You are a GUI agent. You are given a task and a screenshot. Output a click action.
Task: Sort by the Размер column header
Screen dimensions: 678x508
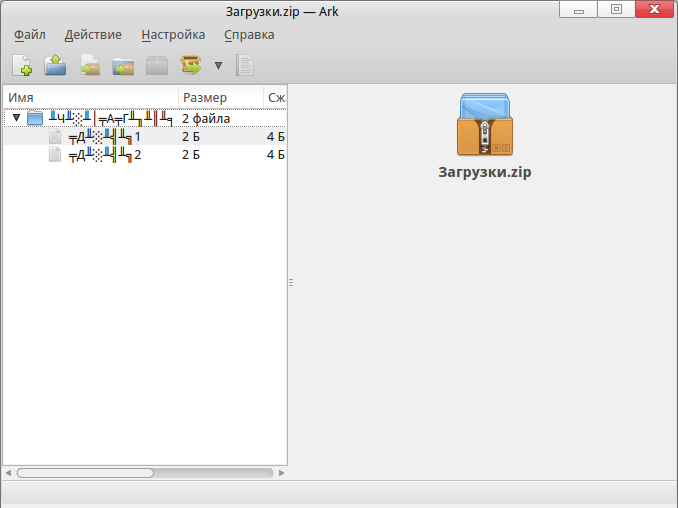click(x=221, y=97)
